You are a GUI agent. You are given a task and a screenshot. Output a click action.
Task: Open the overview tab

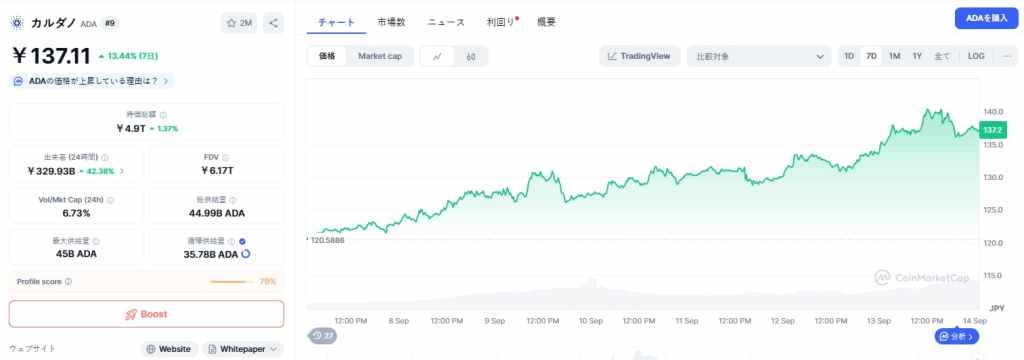click(x=546, y=22)
